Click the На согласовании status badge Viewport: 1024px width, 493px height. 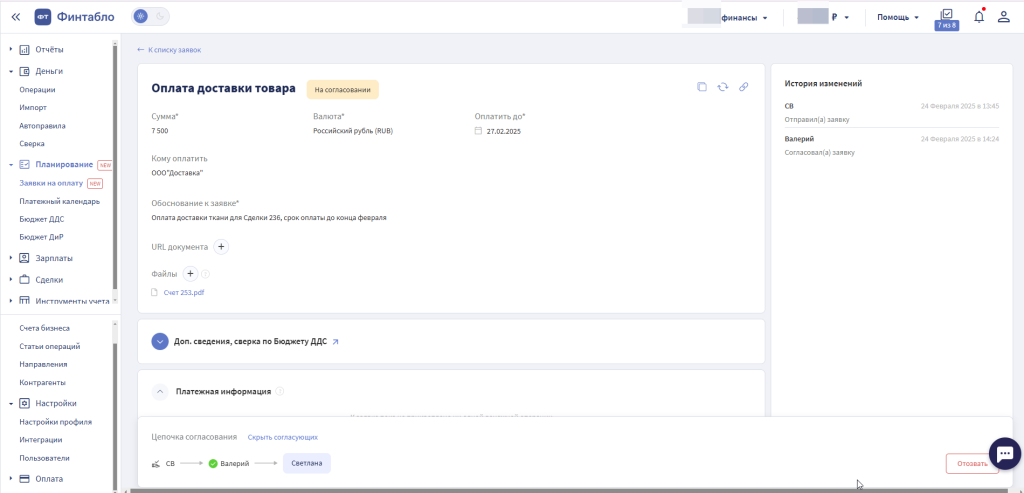click(x=343, y=89)
